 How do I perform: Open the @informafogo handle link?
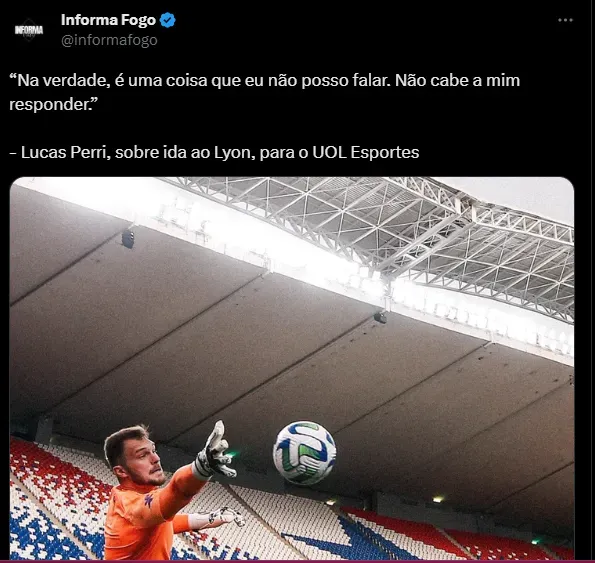(x=109, y=40)
